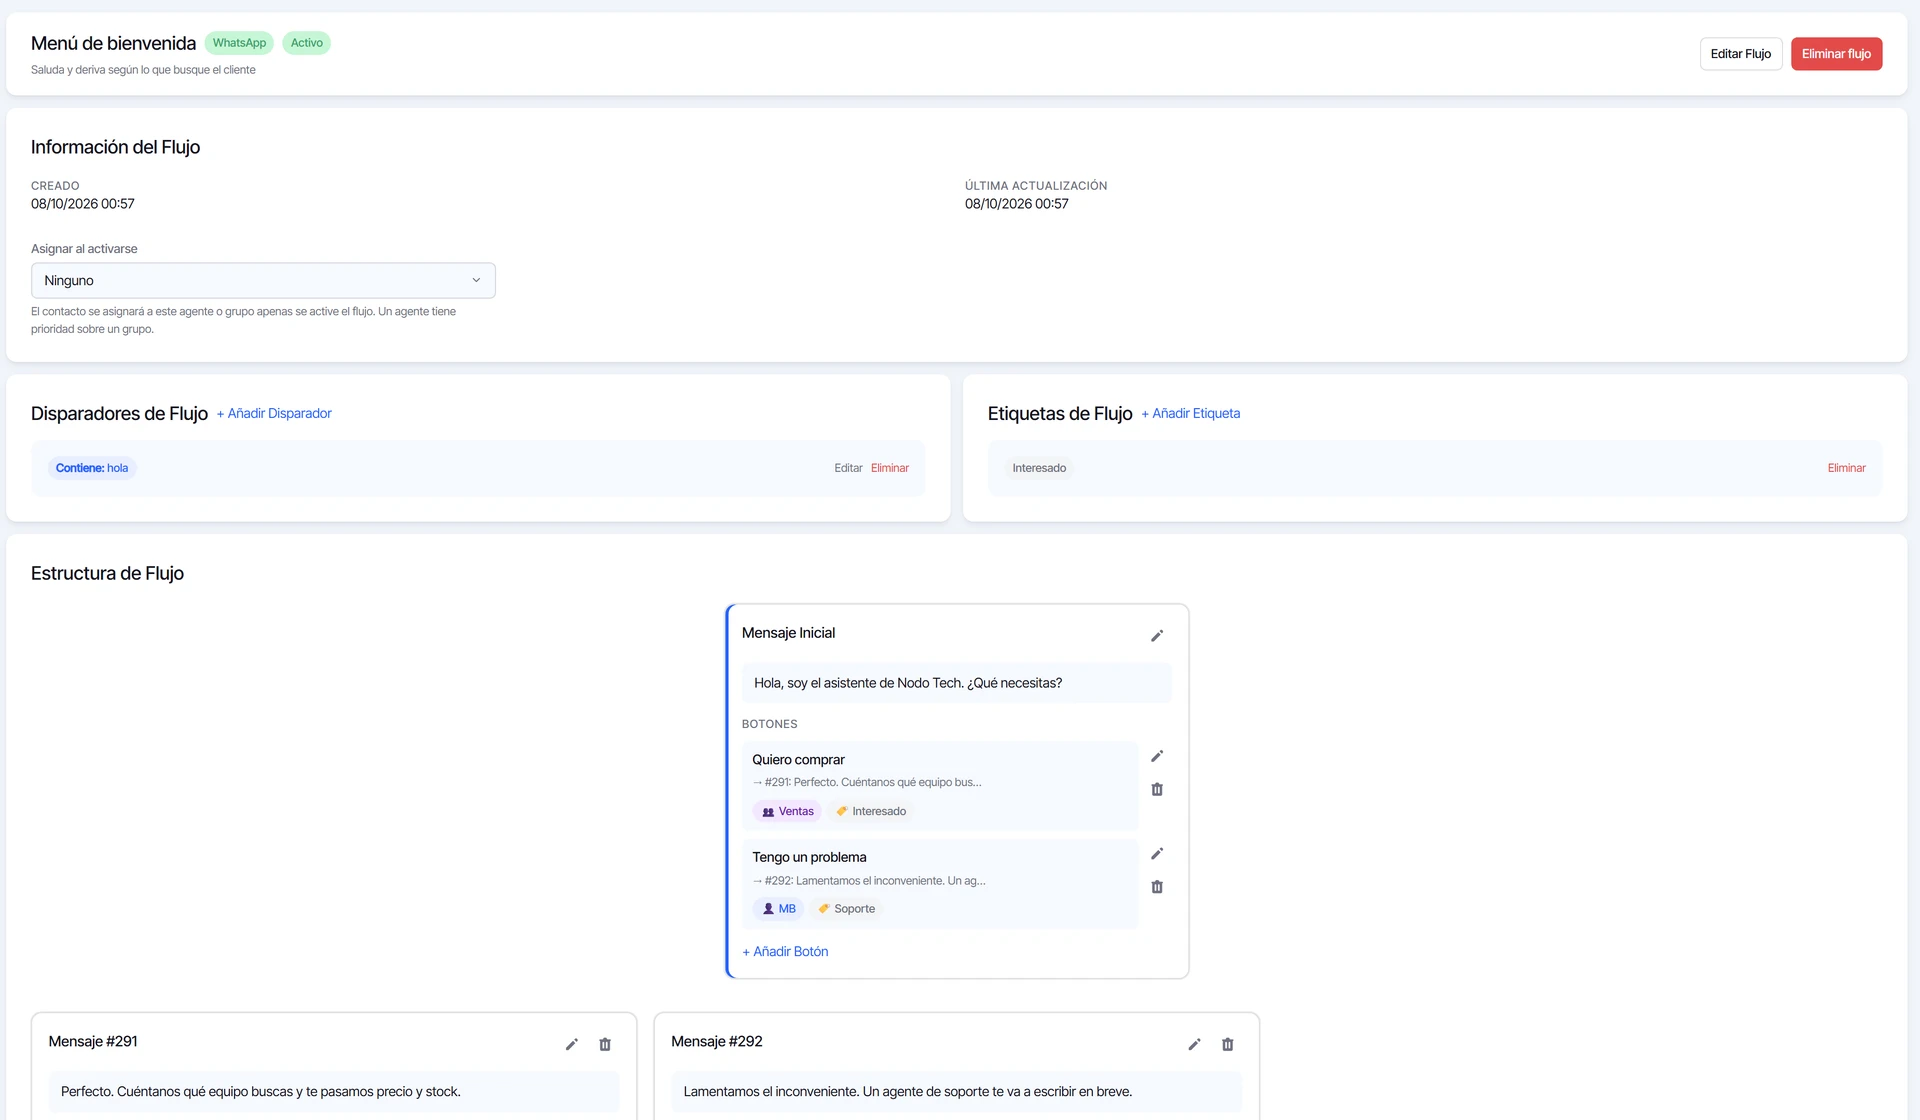Delete Mensaje #292 with trash icon
This screenshot has height=1120, width=1920.
[1228, 1044]
